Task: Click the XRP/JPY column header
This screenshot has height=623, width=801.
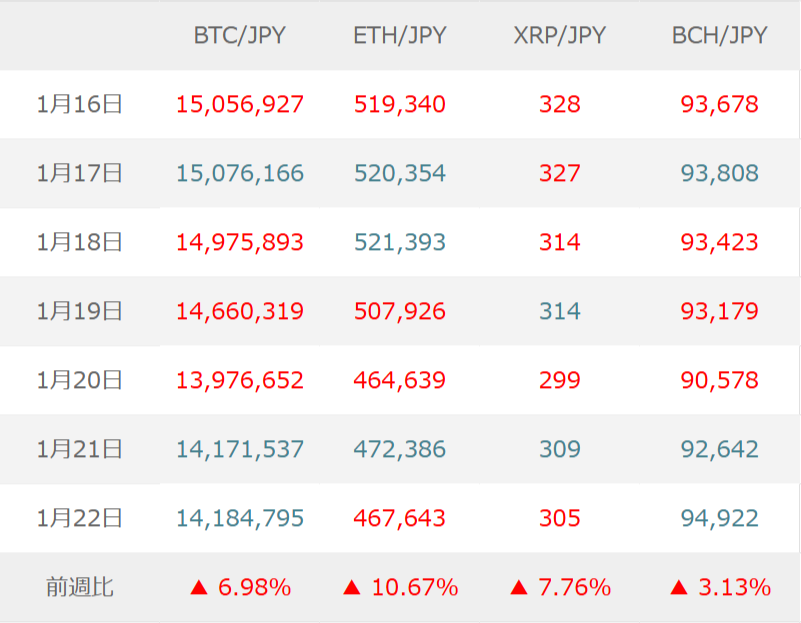Action: click(x=560, y=35)
